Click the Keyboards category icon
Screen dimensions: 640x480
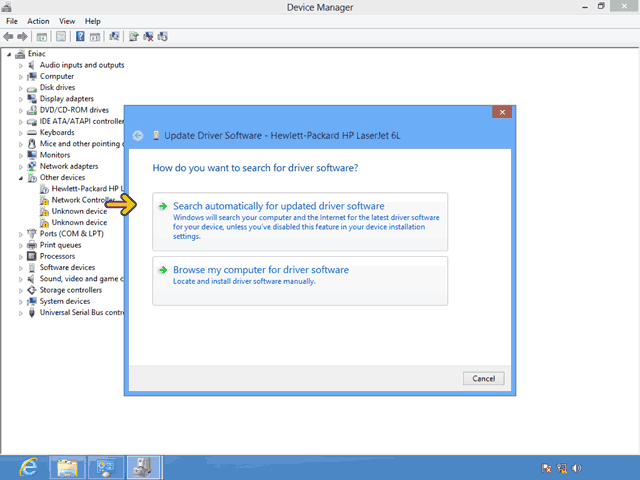coord(32,133)
